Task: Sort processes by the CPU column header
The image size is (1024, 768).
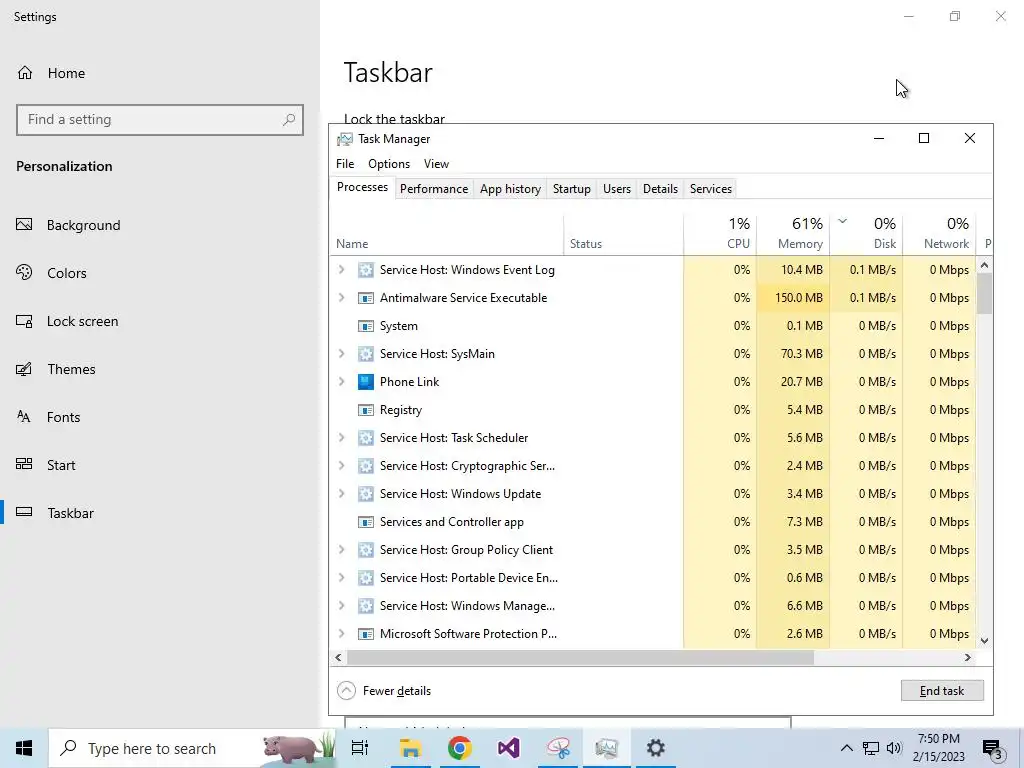Action: [x=720, y=234]
